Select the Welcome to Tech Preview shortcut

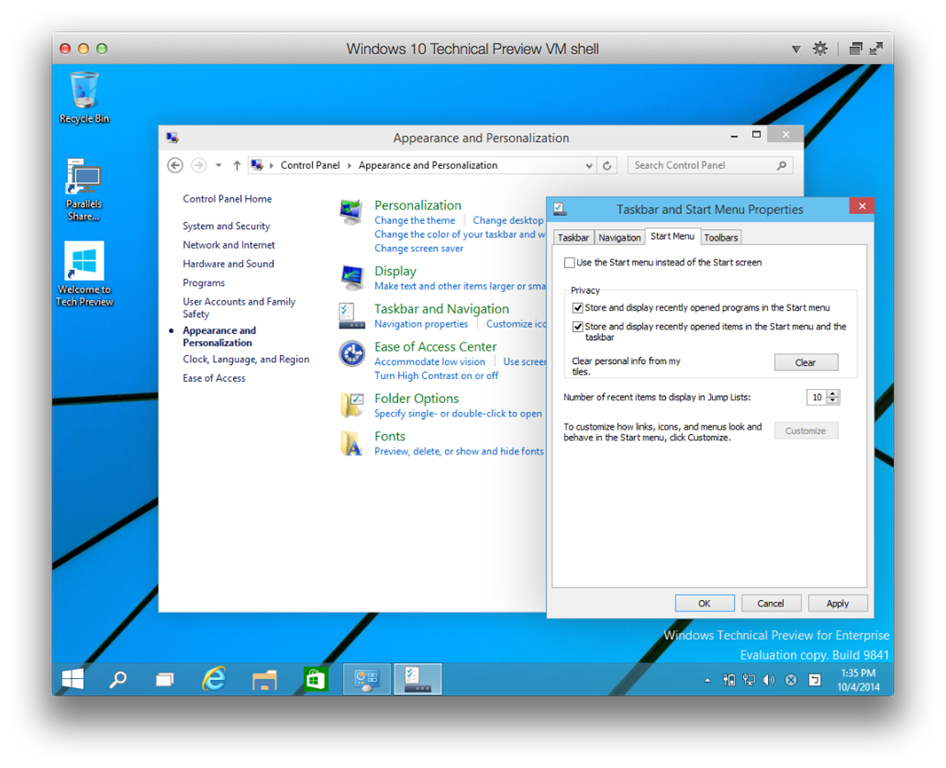[84, 275]
